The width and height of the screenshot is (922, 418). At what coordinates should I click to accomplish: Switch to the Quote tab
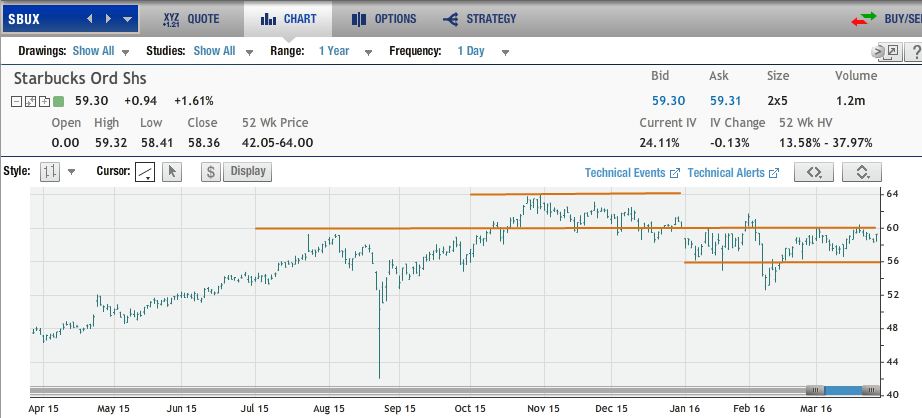[x=191, y=19]
